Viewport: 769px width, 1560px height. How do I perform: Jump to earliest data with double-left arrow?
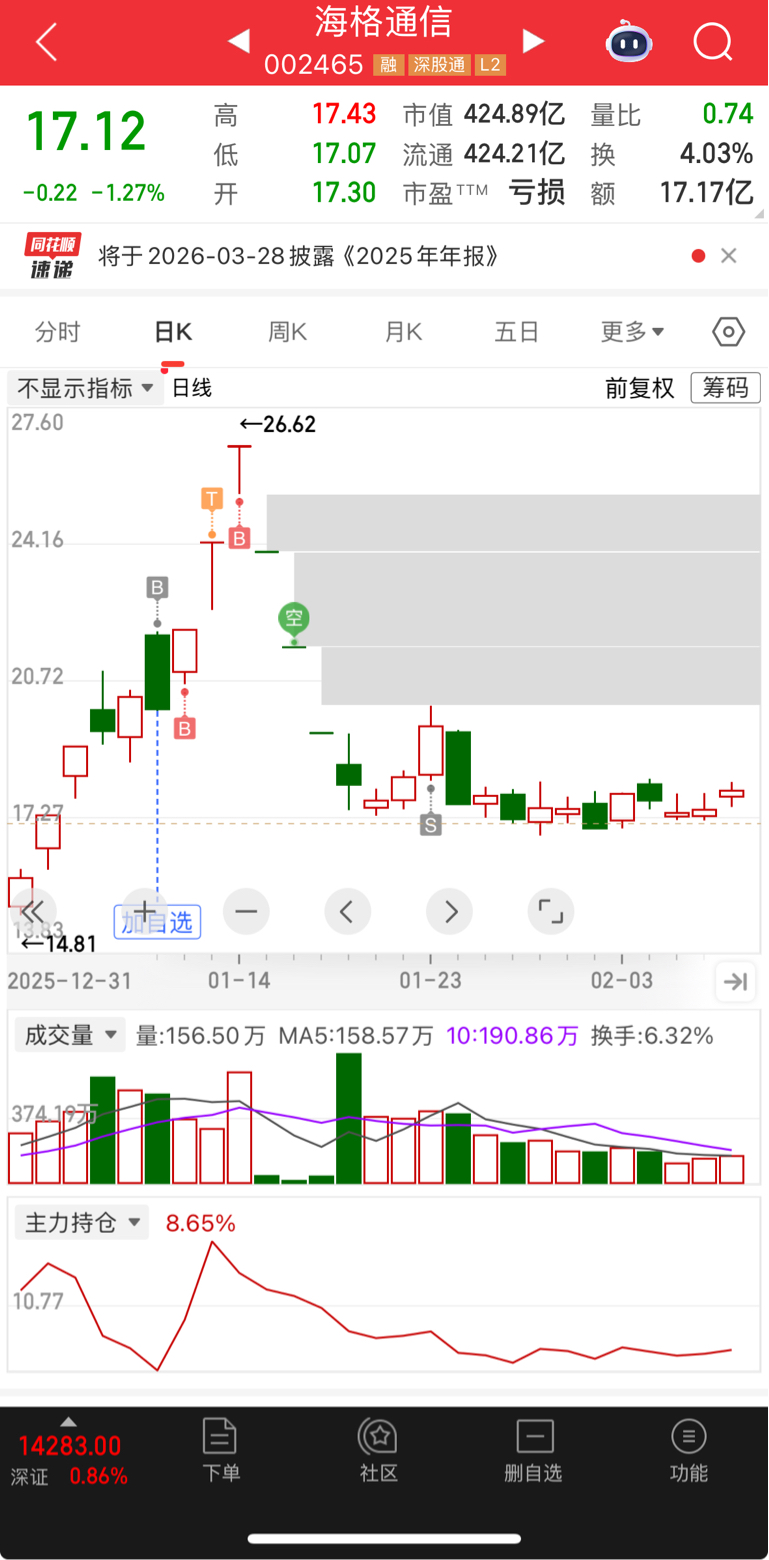pyautogui.click(x=33, y=911)
